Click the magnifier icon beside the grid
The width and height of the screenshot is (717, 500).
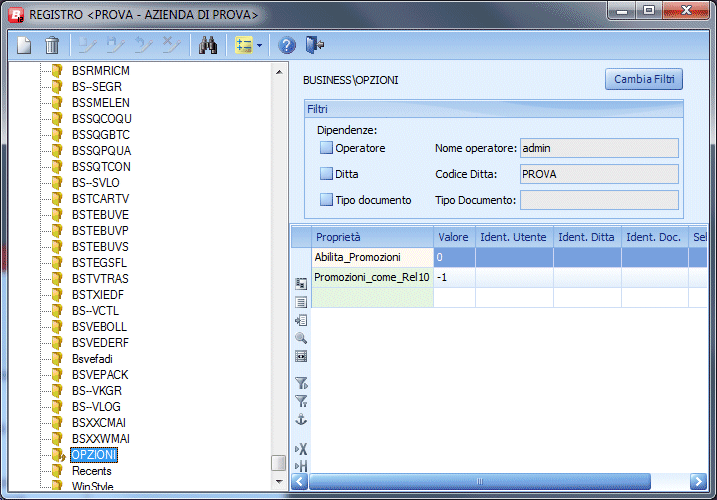click(x=301, y=338)
